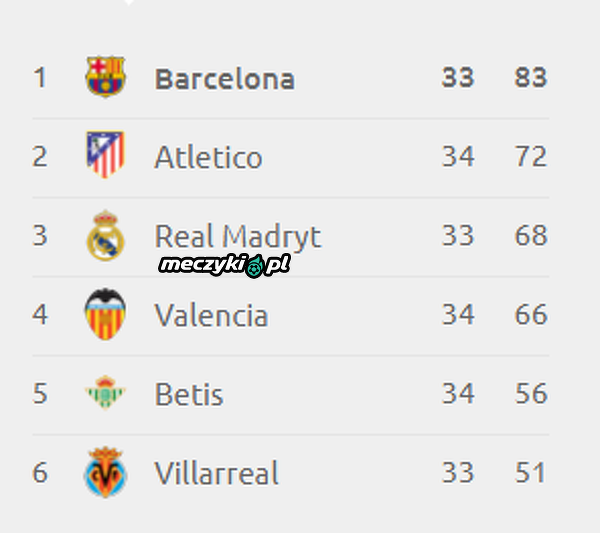
Task: Click the Villarreal yellow crest icon
Action: pyautogui.click(x=105, y=472)
